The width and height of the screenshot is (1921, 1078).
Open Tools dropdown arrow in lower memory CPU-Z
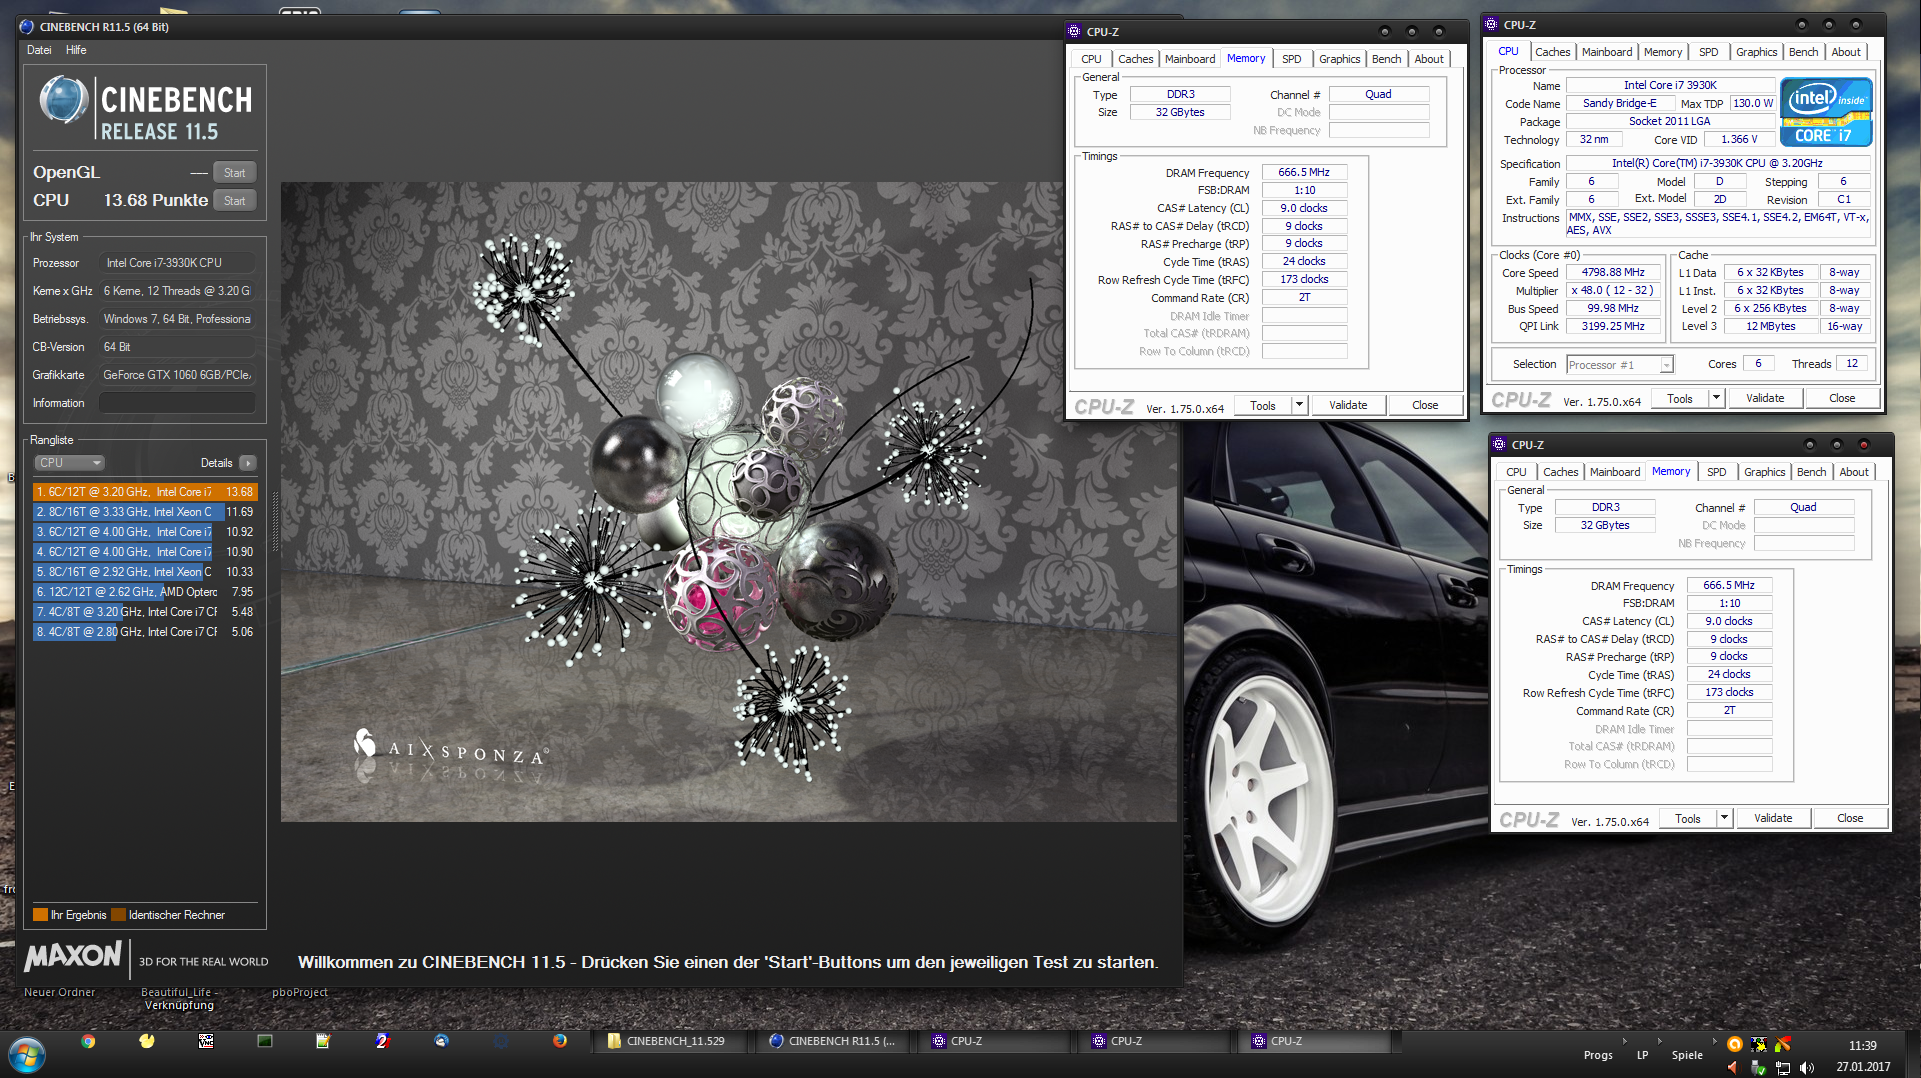coord(1724,818)
